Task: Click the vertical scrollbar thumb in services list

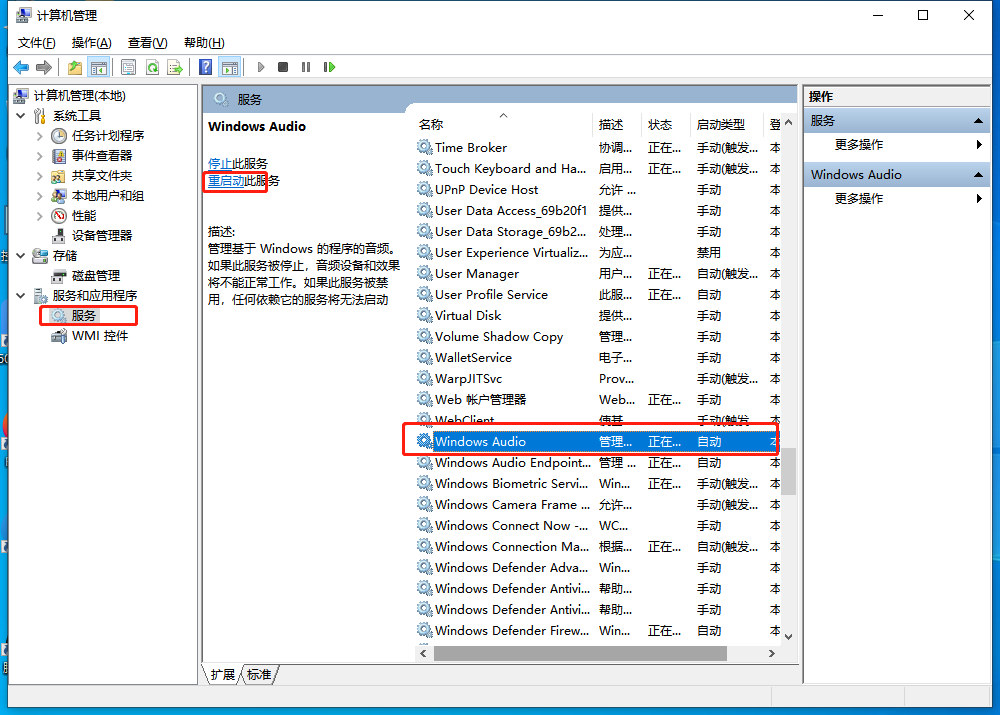Action: coord(788,470)
